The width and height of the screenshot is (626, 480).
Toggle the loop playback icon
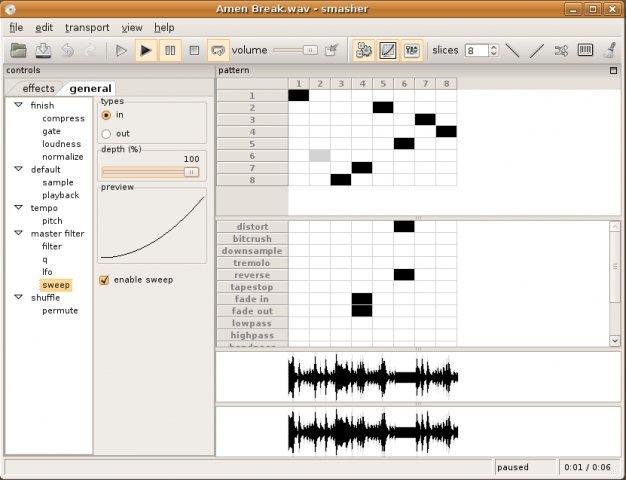(x=218, y=50)
